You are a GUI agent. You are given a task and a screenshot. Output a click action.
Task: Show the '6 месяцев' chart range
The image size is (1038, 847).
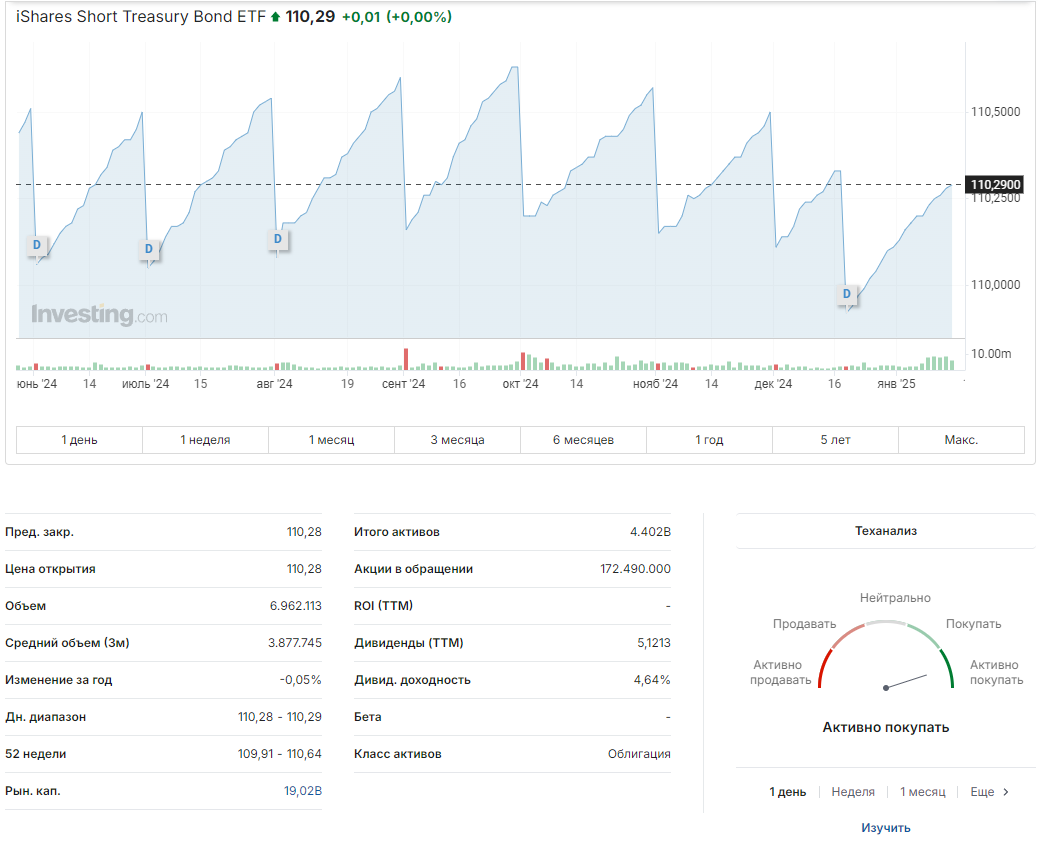click(583, 440)
